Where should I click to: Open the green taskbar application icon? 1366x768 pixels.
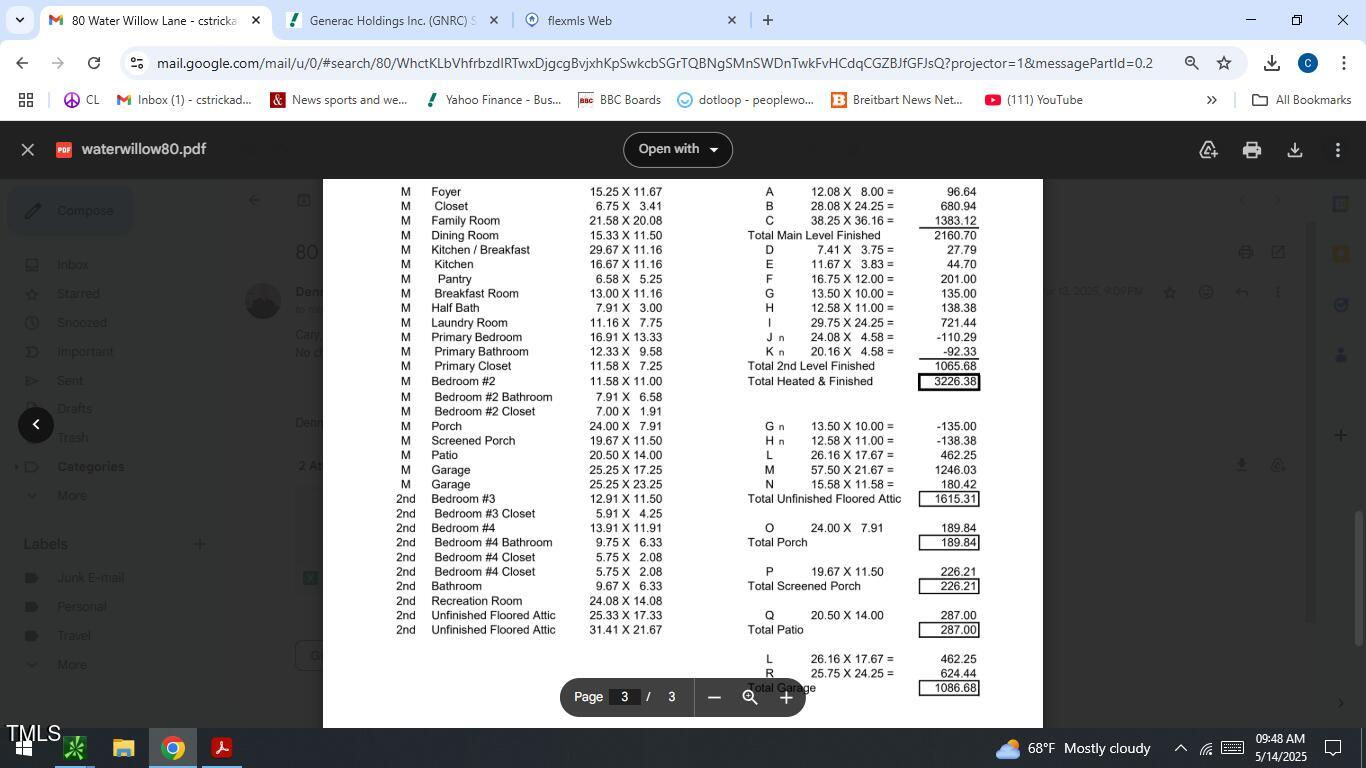[x=75, y=748]
